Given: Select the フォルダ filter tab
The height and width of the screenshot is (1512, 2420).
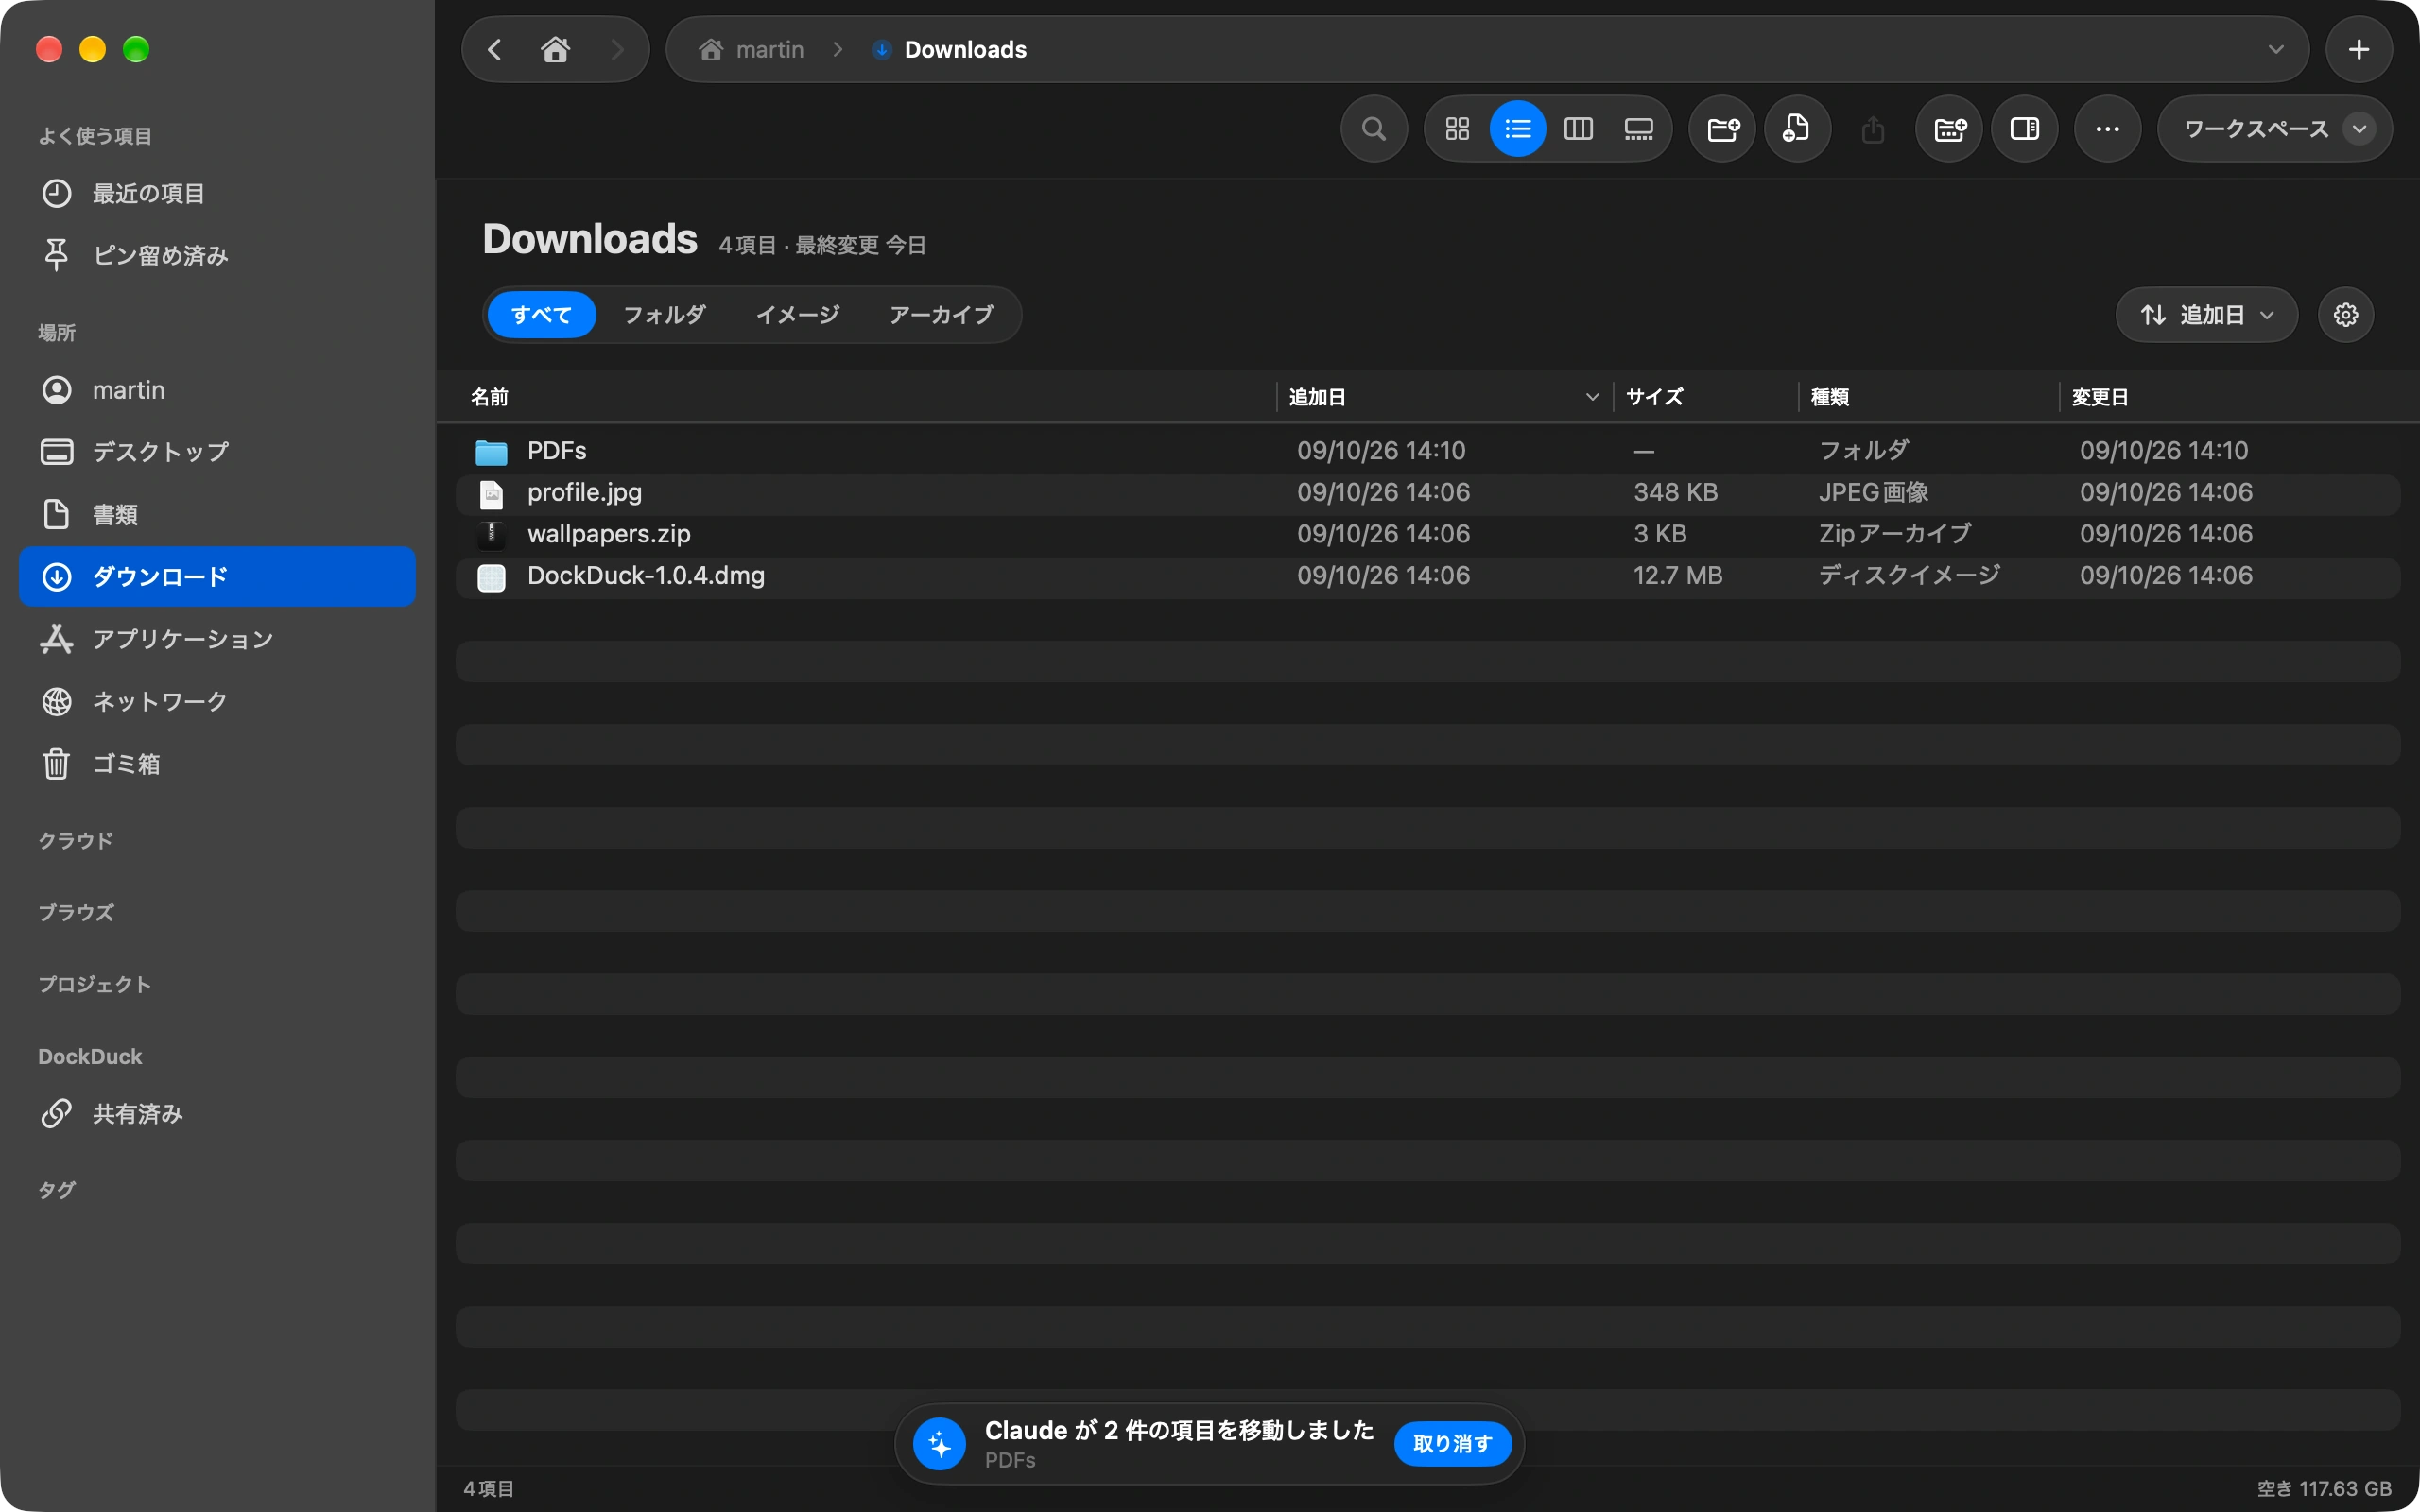Looking at the screenshot, I should pos(665,315).
